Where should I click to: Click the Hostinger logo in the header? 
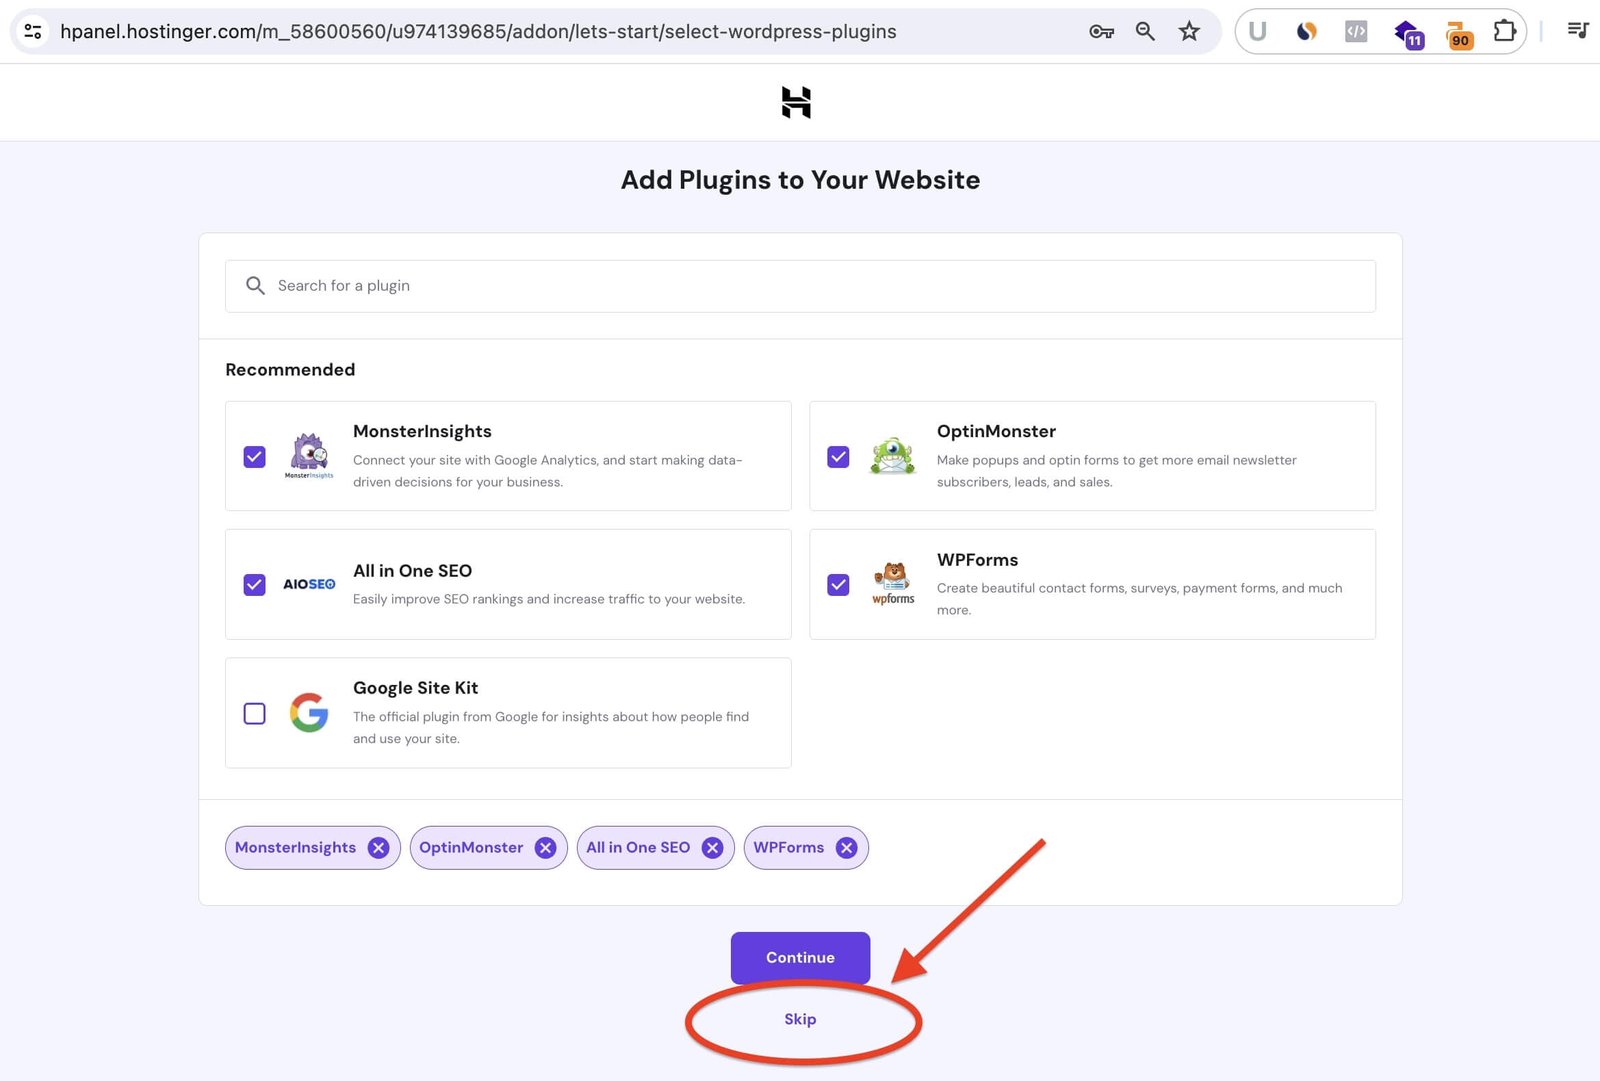point(796,102)
